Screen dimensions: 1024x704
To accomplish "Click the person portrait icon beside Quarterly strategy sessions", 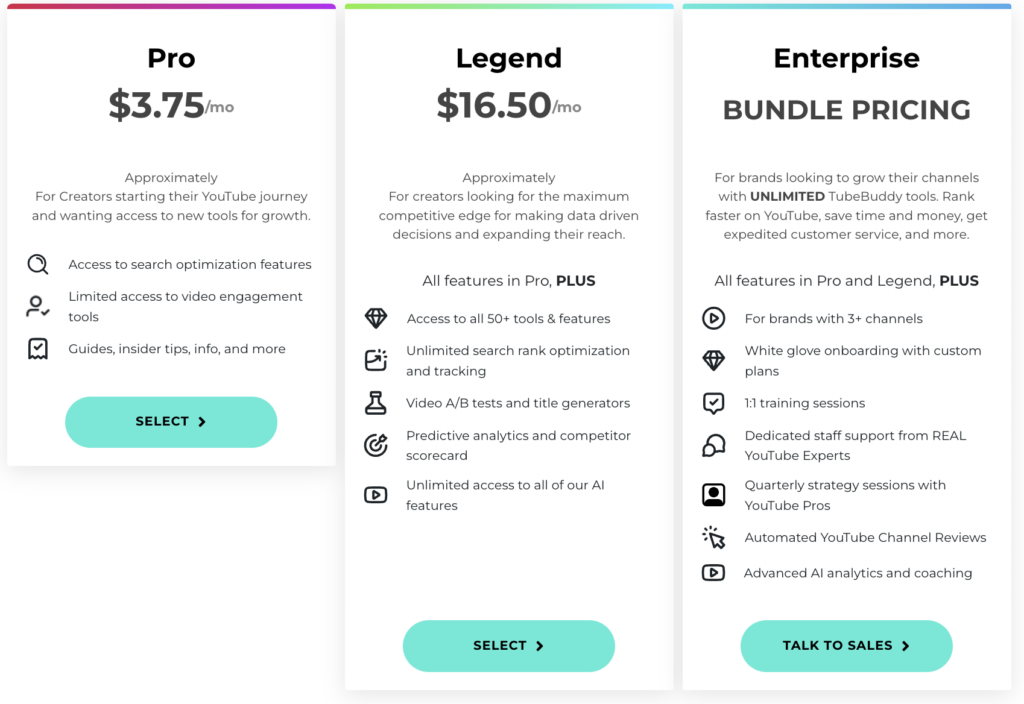I will tap(713, 495).
